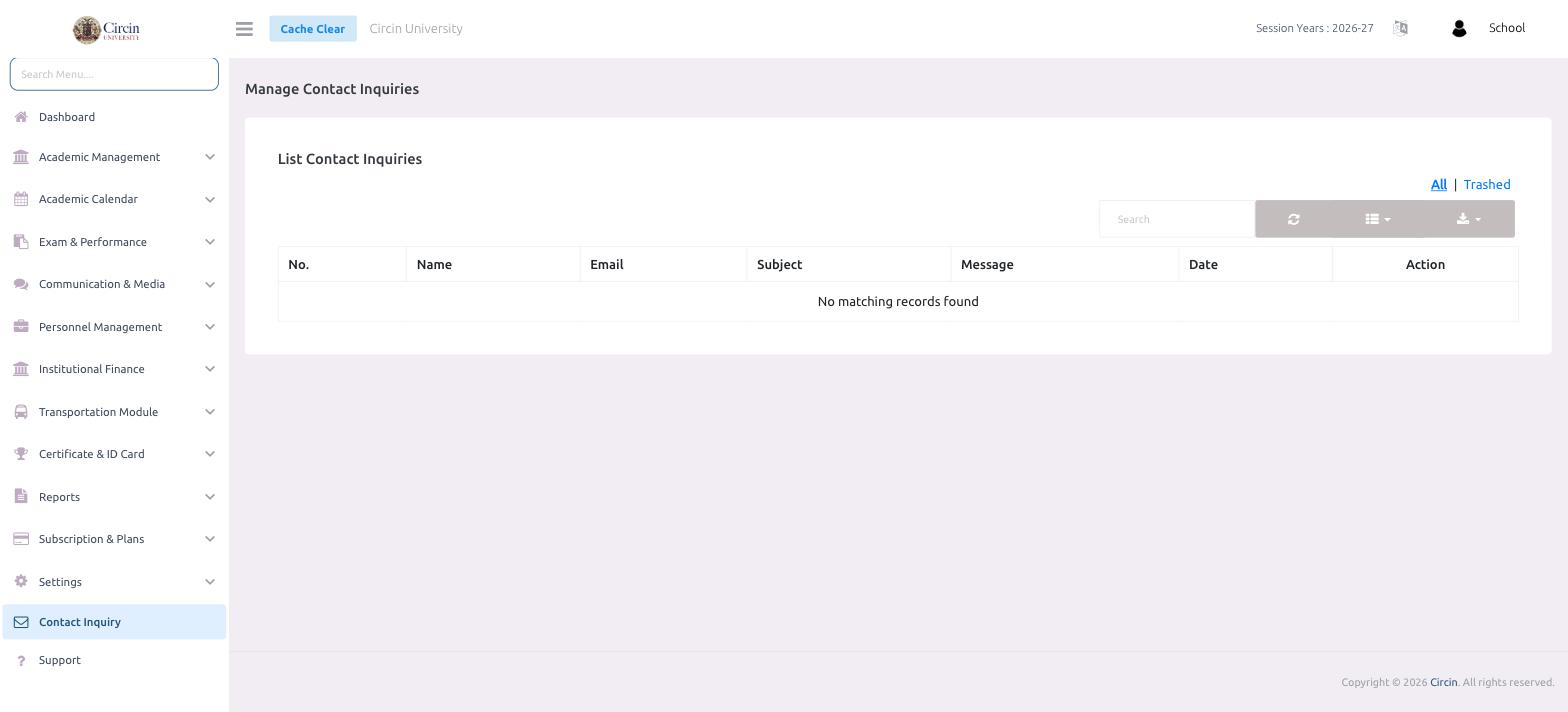Click the Contact Inquiry envelope icon
Viewport: 1568px width, 712px height.
21,622
